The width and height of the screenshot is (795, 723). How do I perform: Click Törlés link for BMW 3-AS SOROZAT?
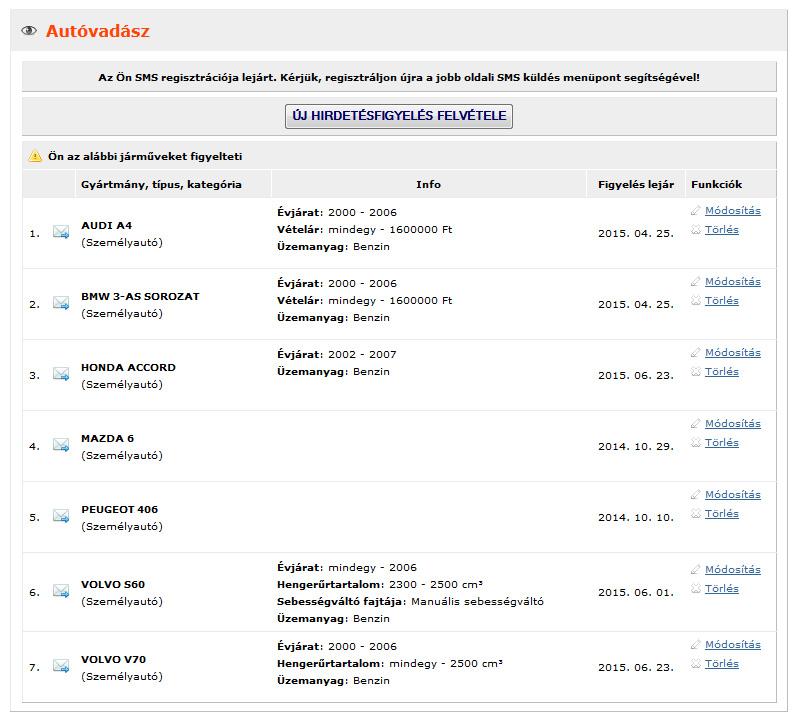pos(721,301)
